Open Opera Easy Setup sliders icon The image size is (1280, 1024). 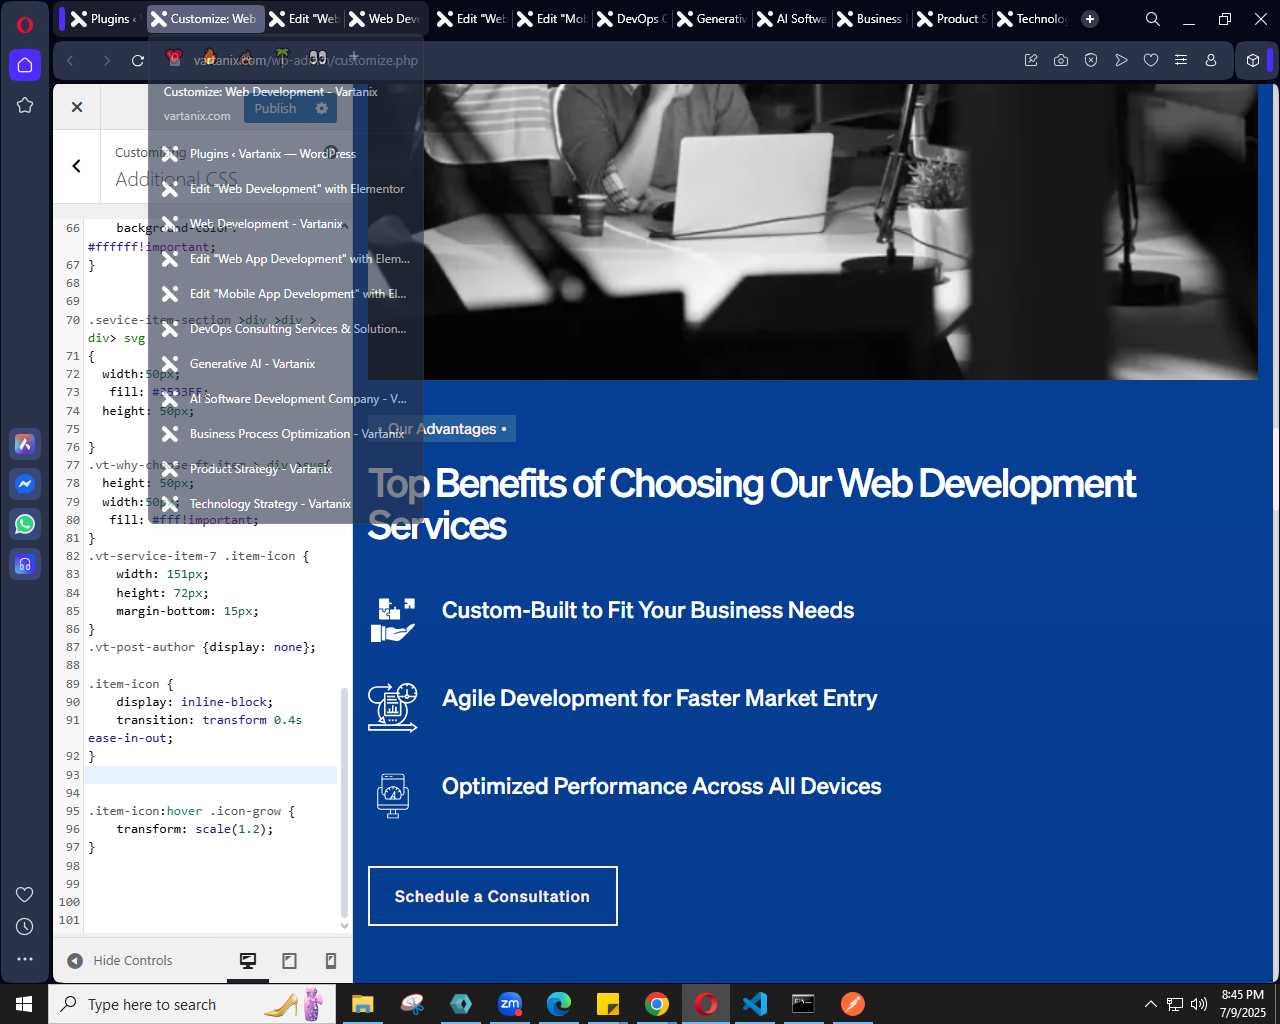[x=1181, y=61]
